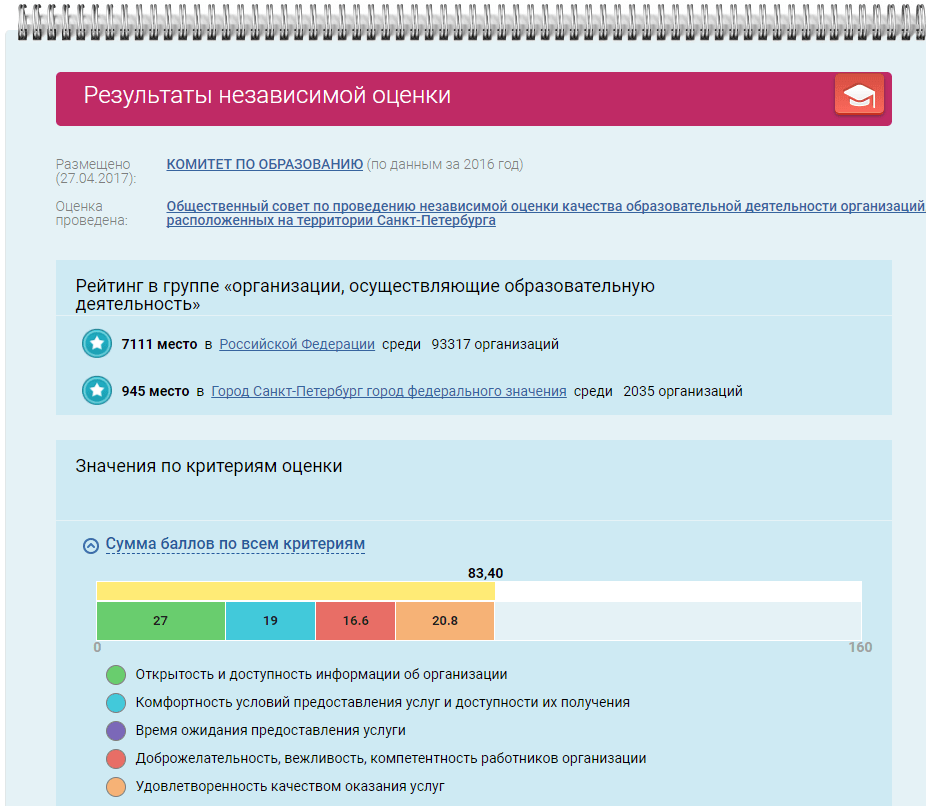The width and height of the screenshot is (926, 806).
Task: Open the КОМИТЕТ ПО ОБРАЗОВАНИЮ link
Action: pyautogui.click(x=264, y=164)
